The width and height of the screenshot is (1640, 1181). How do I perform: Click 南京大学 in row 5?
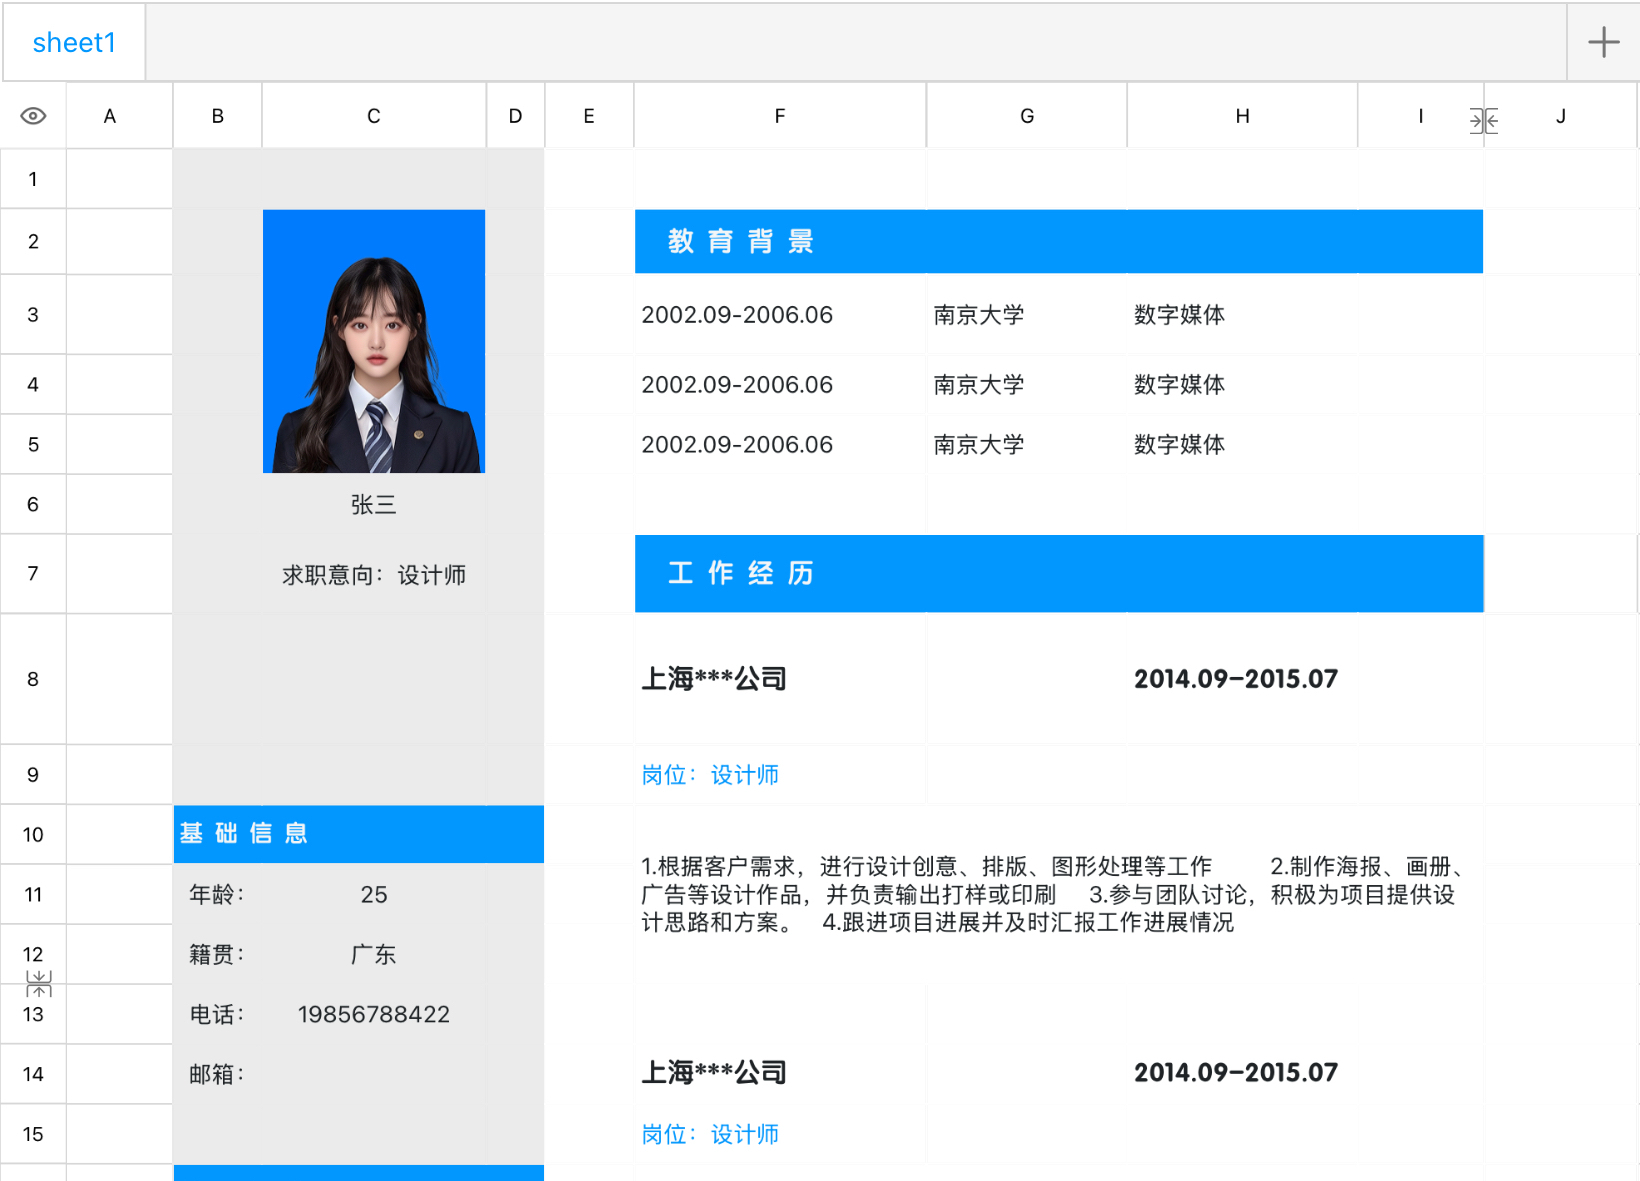tap(979, 445)
